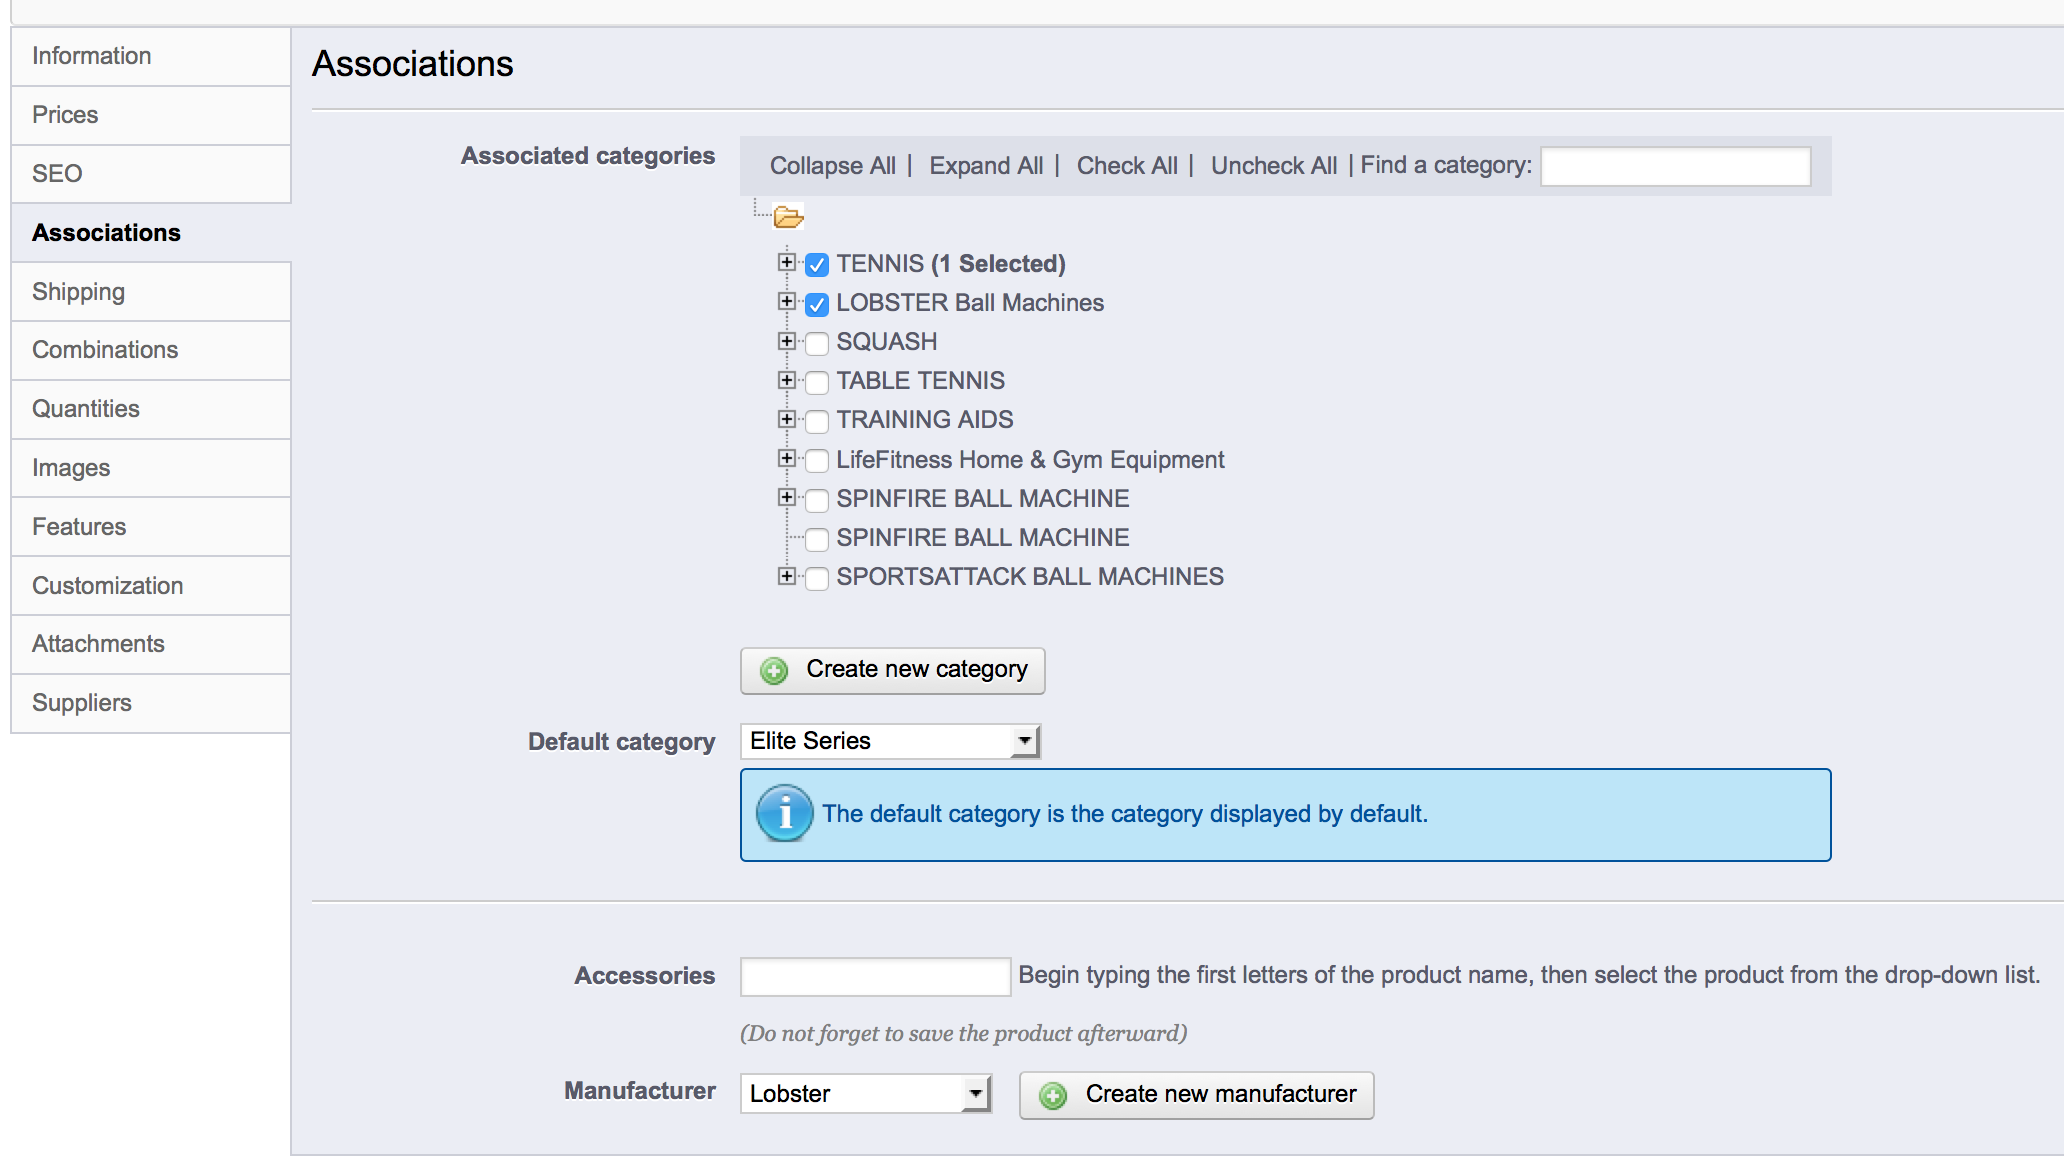
Task: Expand the SPORTSATTACK BALL MACHINES node
Action: tap(787, 576)
